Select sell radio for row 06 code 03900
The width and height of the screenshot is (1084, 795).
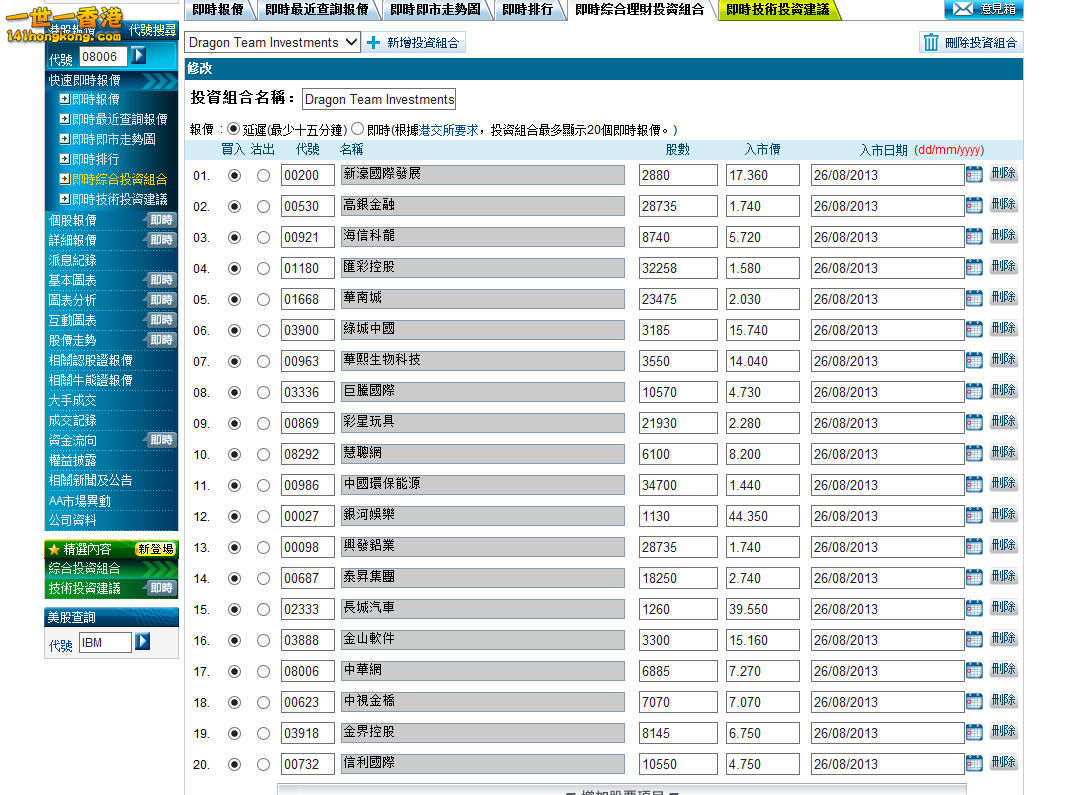click(x=263, y=330)
